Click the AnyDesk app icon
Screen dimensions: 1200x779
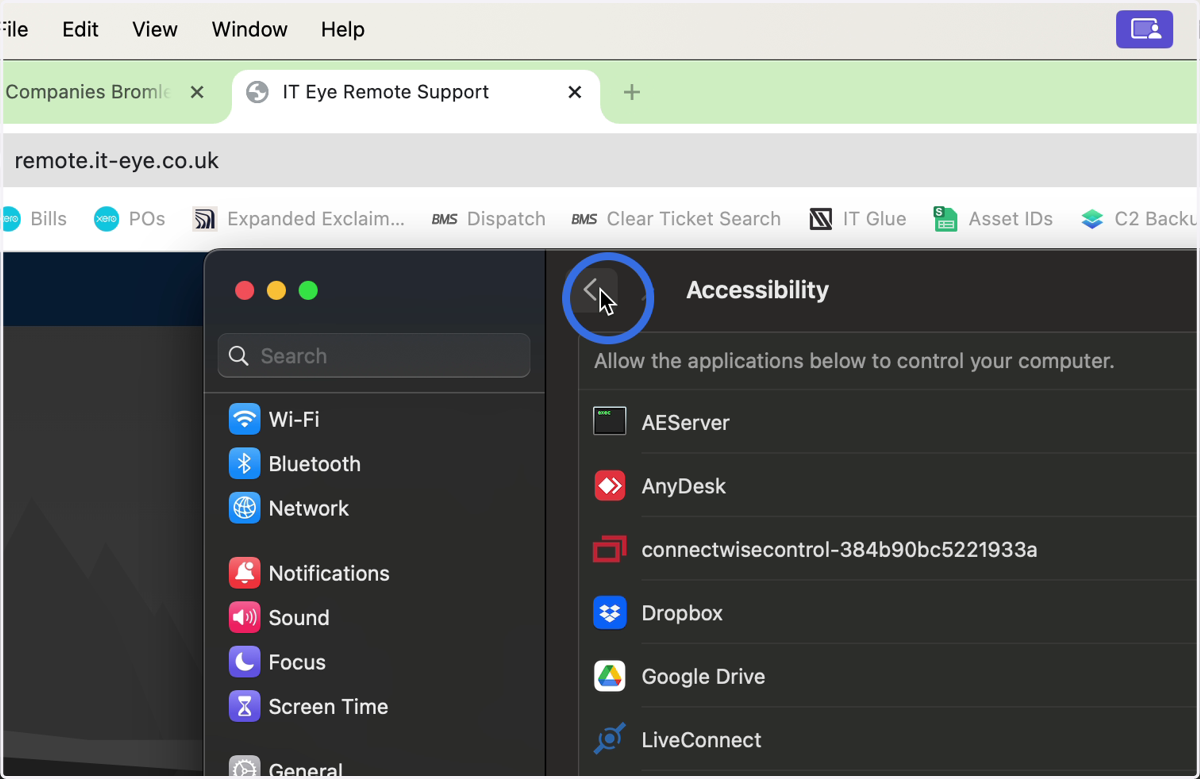610,486
